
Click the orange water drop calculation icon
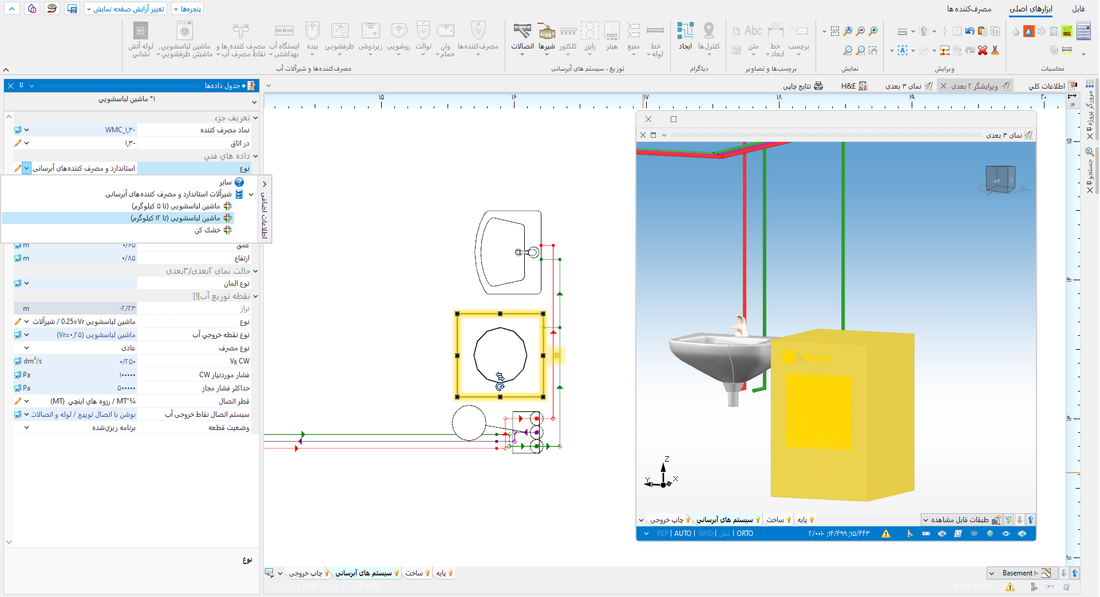1028,32
